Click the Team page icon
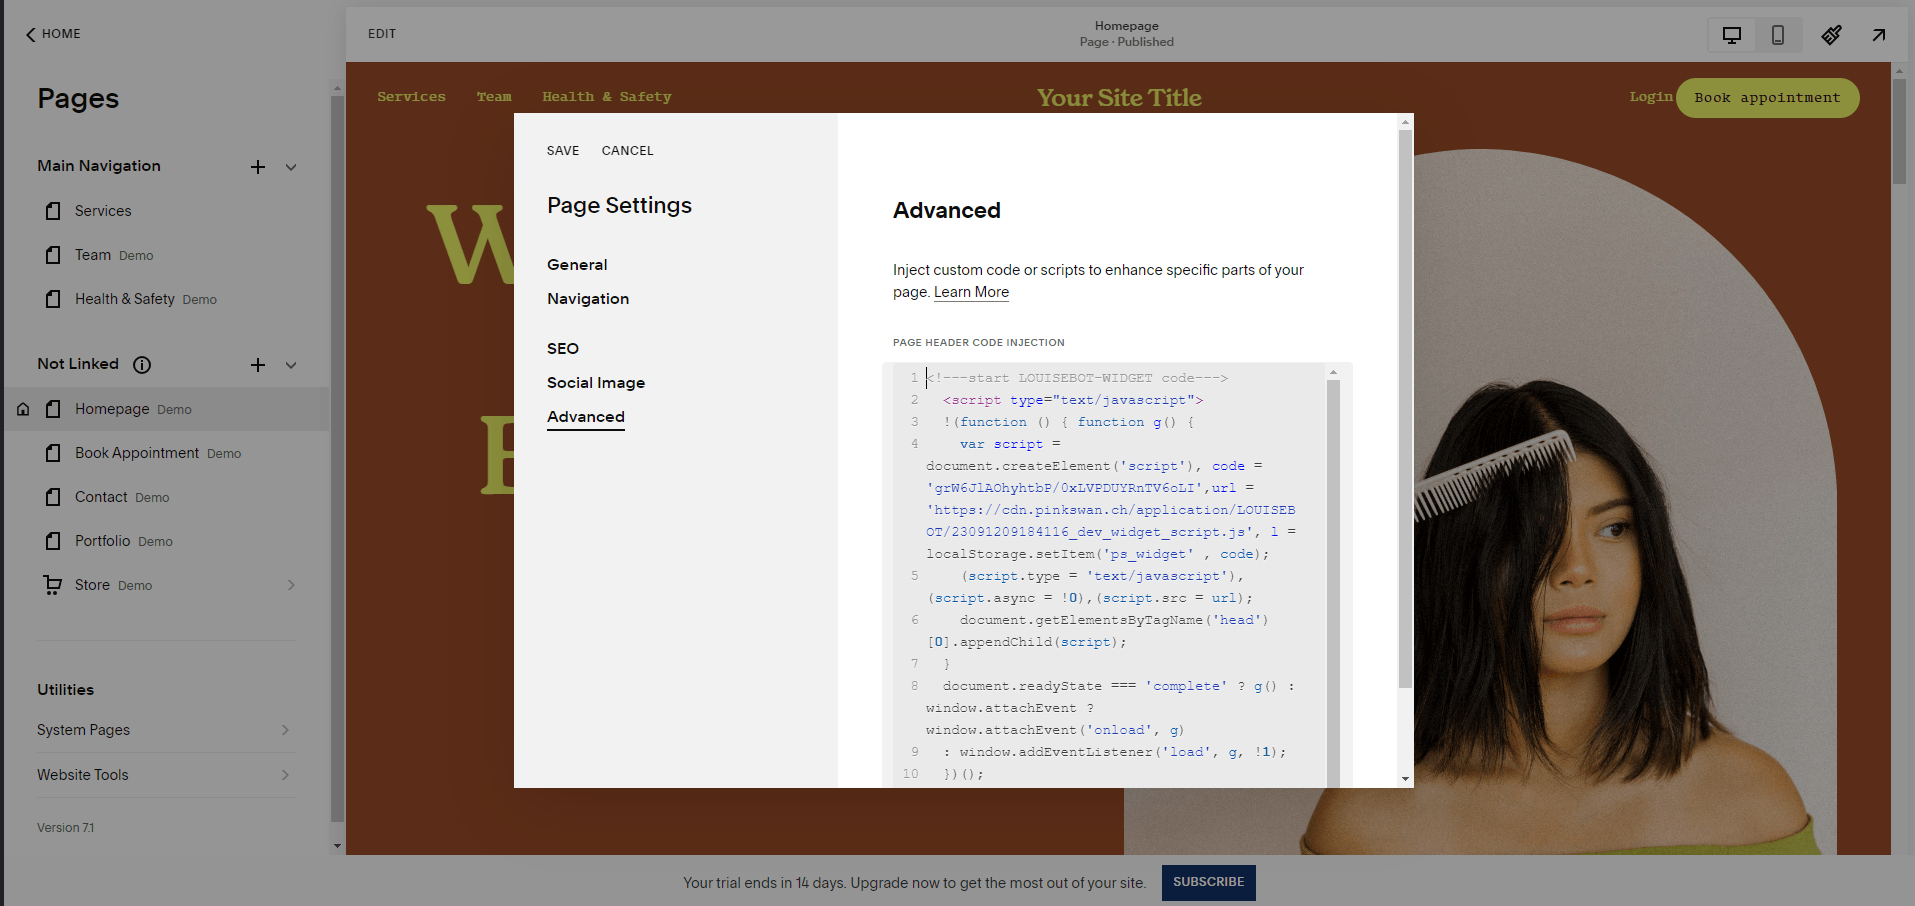This screenshot has height=906, width=1915. (53, 255)
